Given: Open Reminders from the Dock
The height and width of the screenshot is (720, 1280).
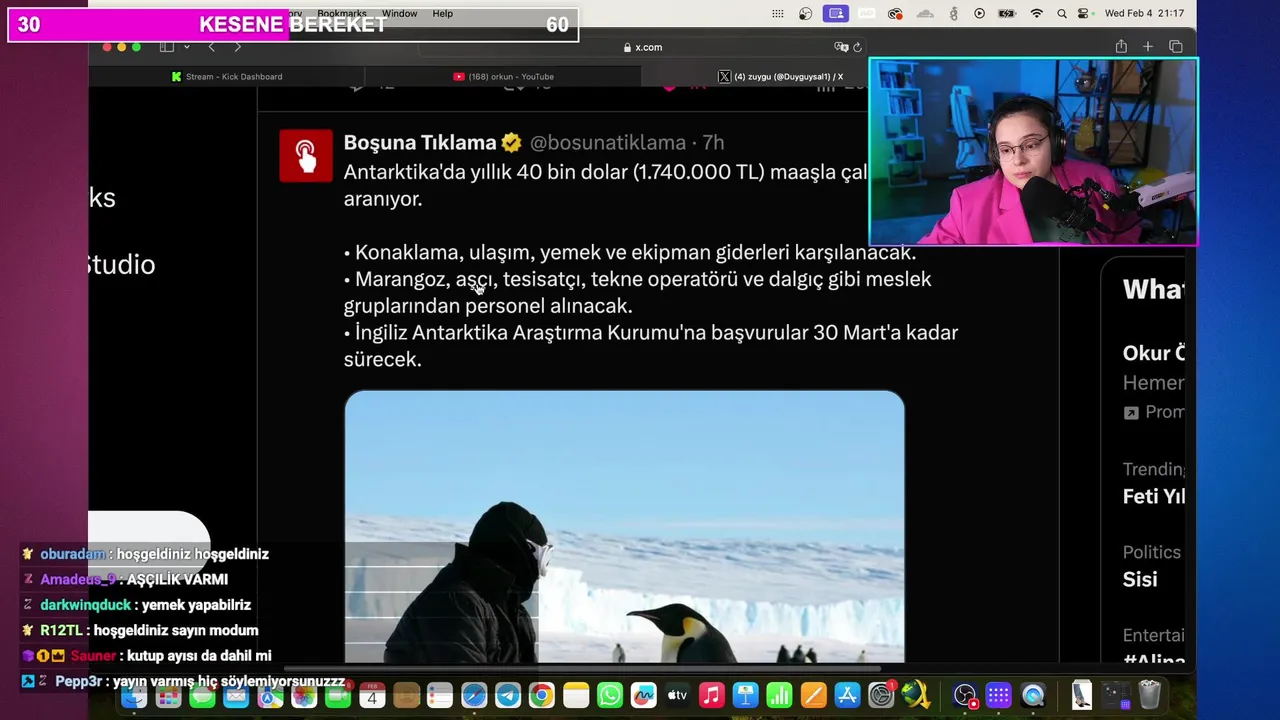Looking at the screenshot, I should click(440, 695).
